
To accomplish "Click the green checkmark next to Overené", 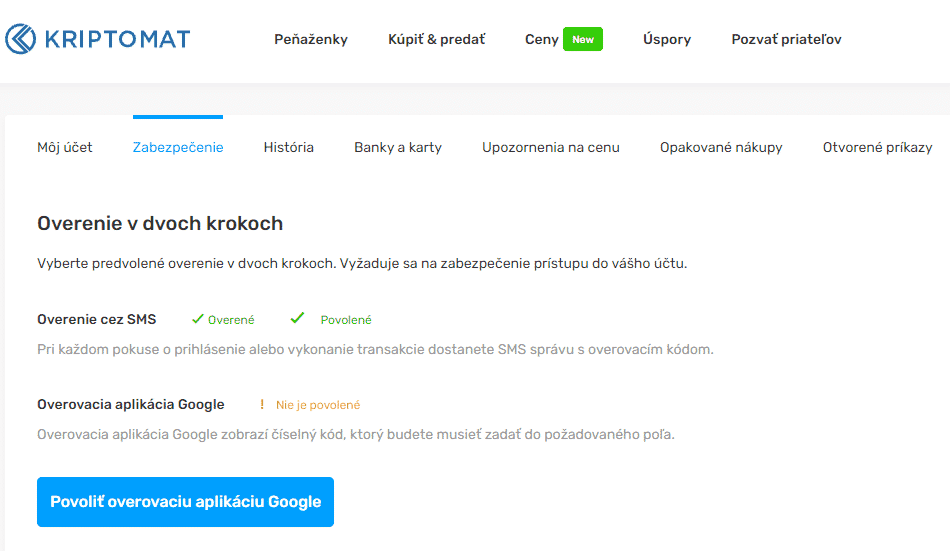I will point(196,319).
